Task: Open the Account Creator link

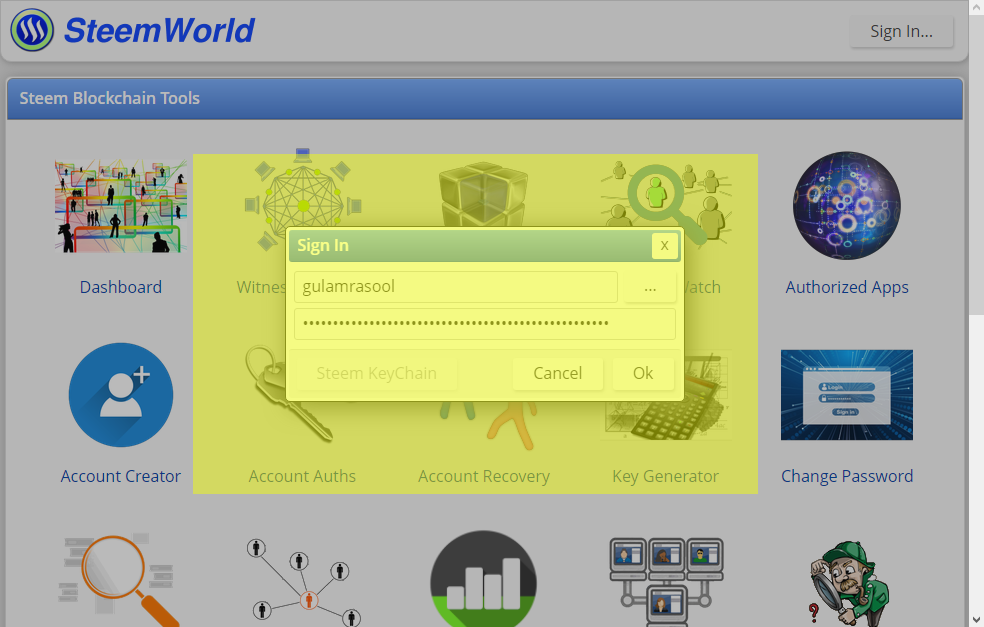Action: (120, 476)
